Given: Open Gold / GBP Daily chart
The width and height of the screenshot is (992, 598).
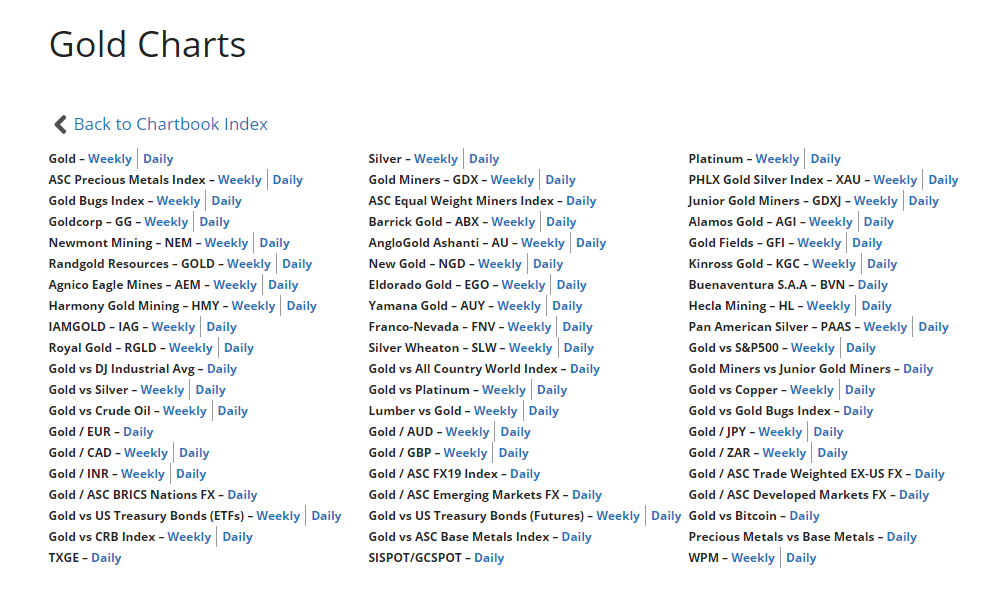Looking at the screenshot, I should (514, 451).
